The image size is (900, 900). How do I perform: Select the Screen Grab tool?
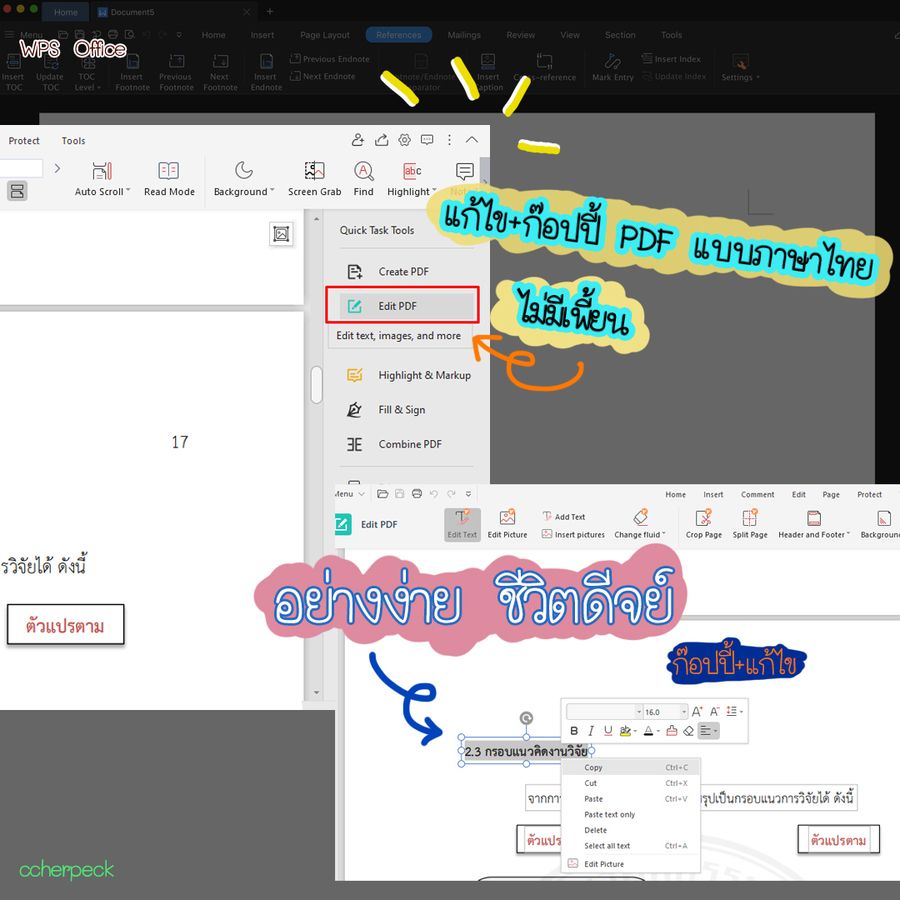point(314,179)
